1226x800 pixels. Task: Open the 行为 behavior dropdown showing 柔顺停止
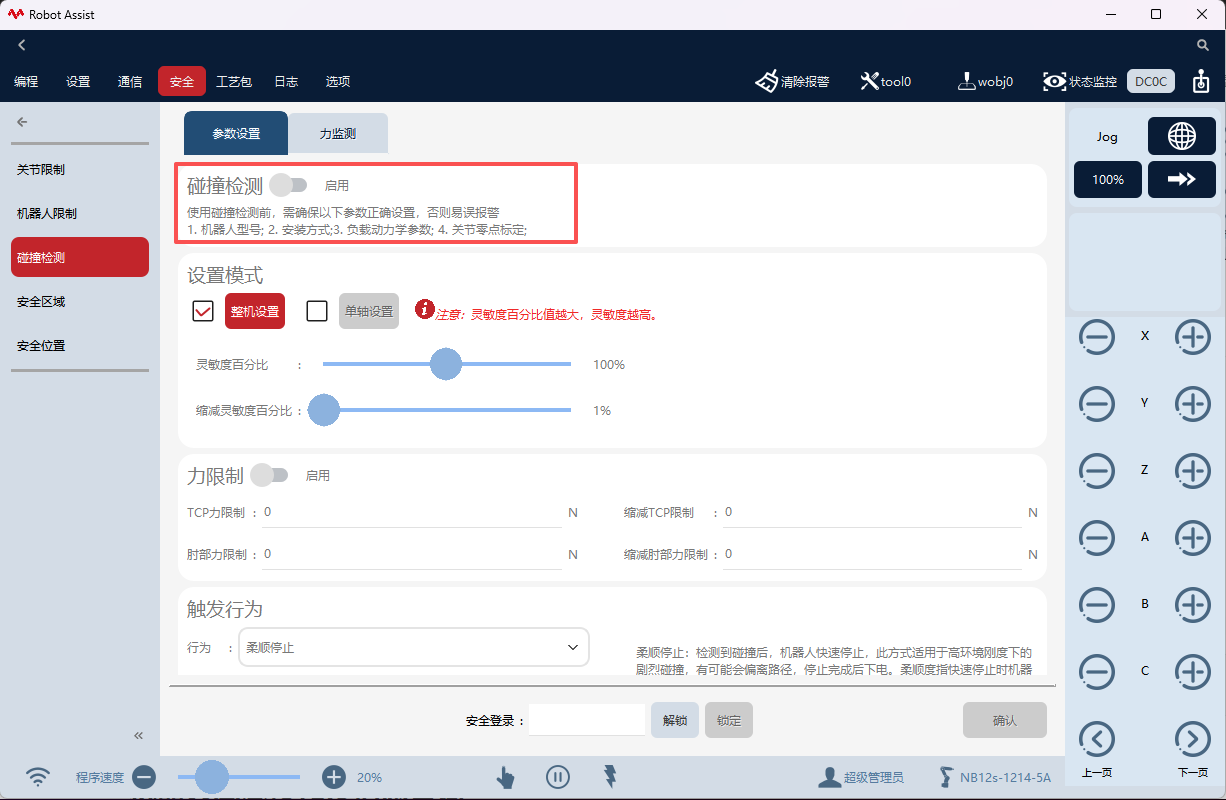413,647
